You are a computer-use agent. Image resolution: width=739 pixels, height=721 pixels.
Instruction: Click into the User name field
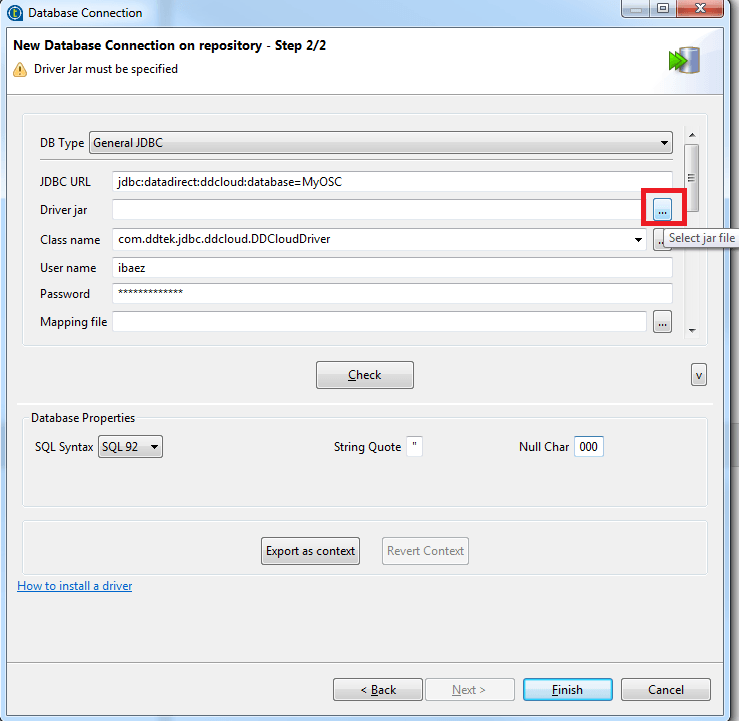point(392,268)
